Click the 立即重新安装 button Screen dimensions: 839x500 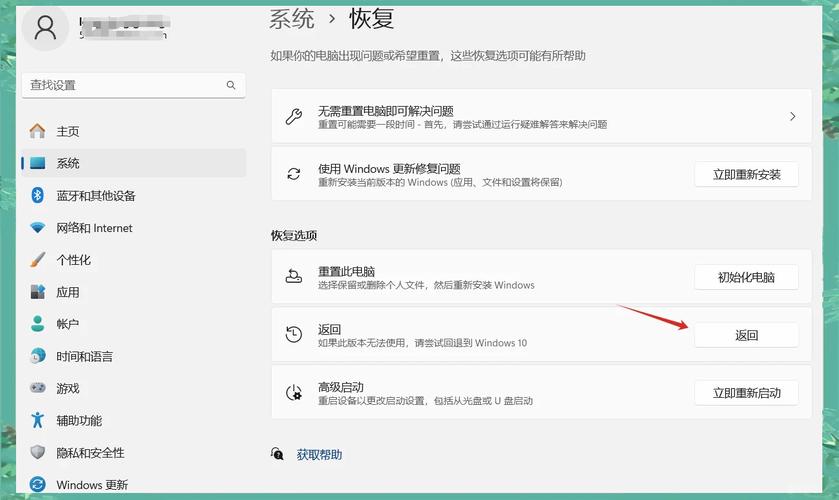[x=746, y=175]
